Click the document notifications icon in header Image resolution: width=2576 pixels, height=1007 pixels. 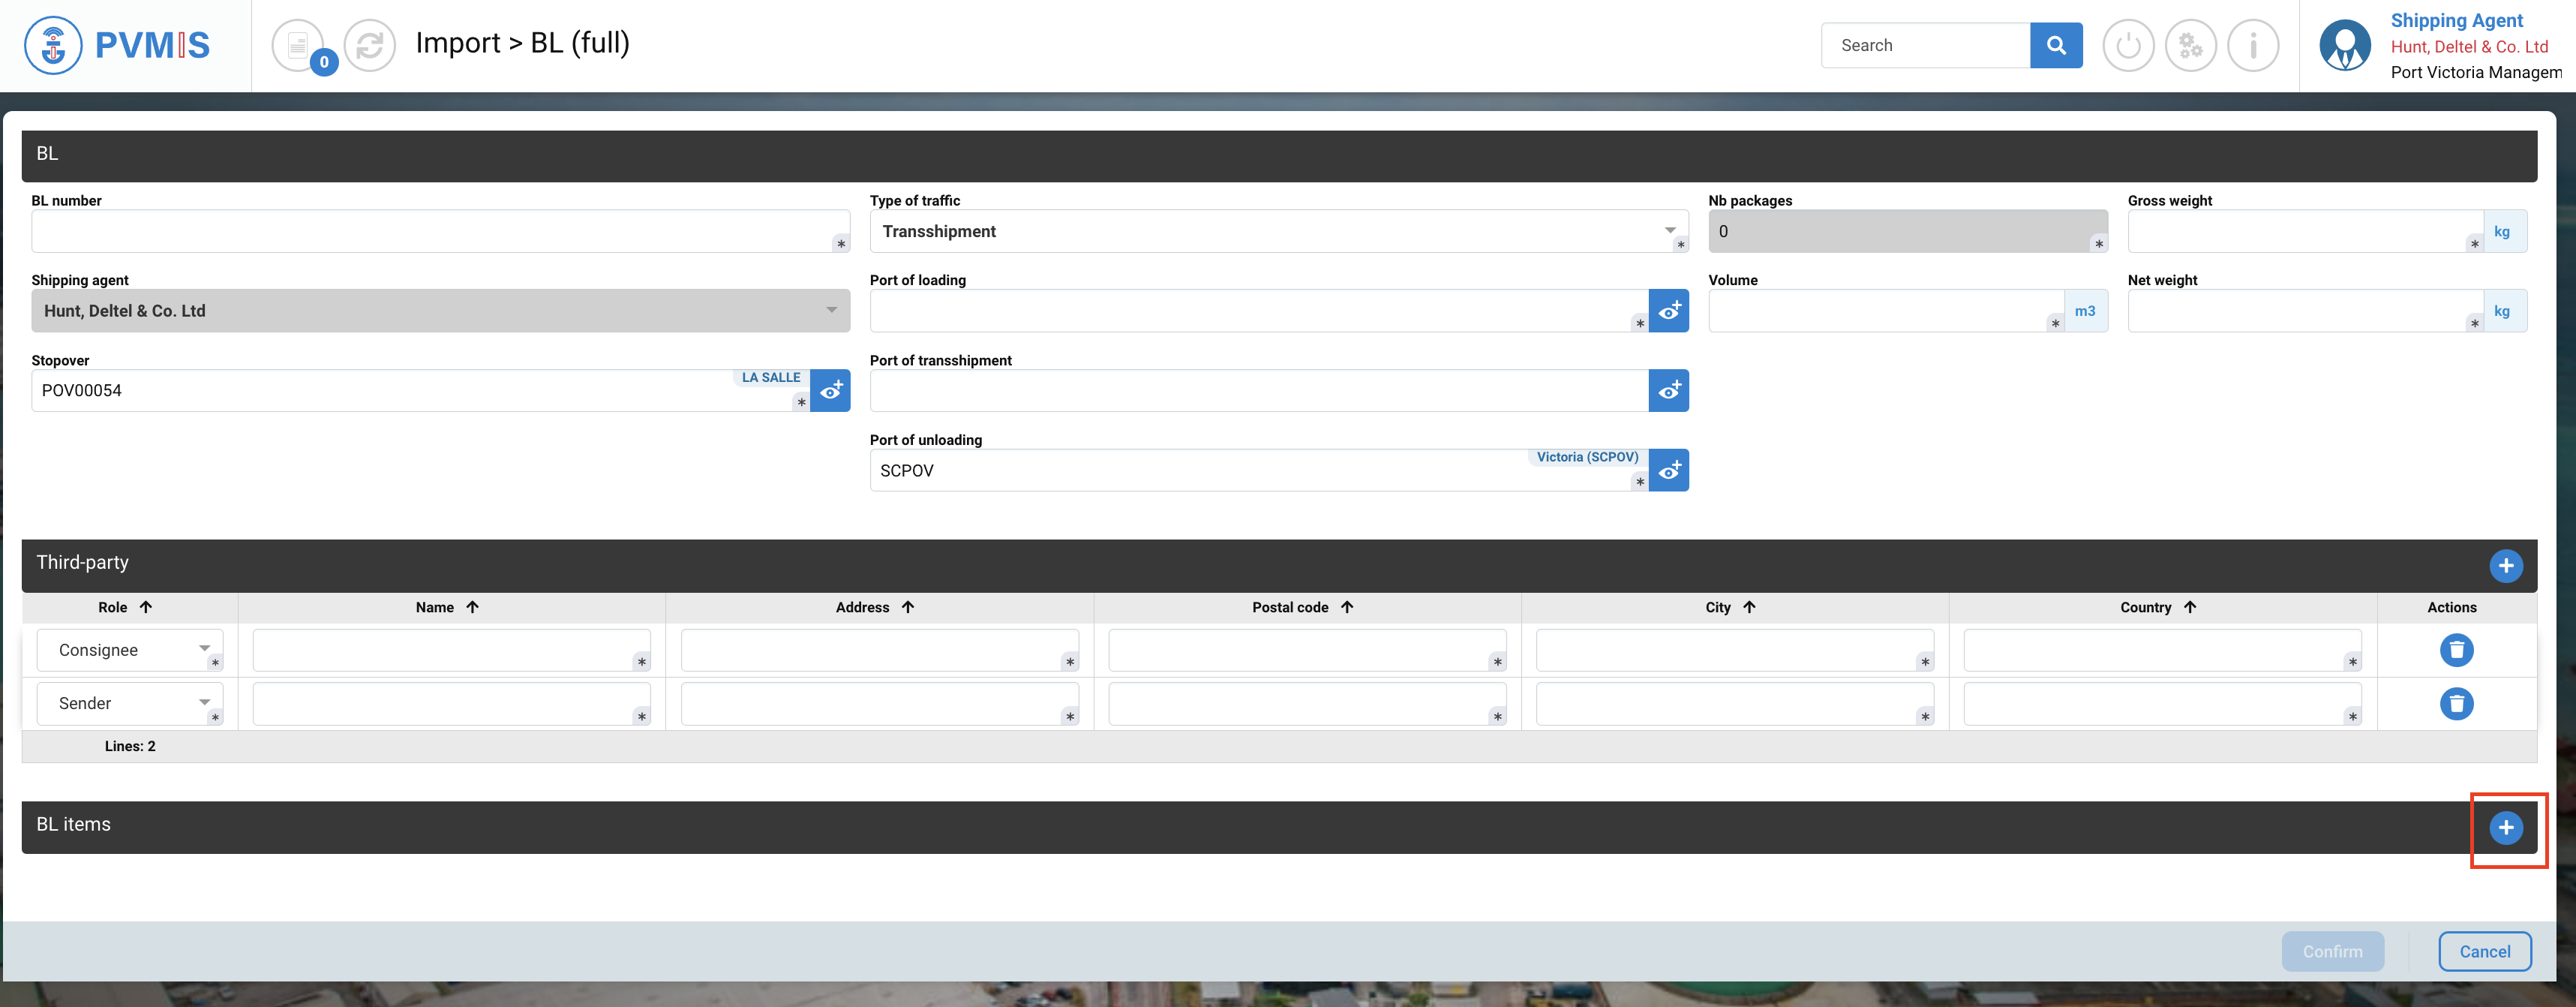(298, 45)
